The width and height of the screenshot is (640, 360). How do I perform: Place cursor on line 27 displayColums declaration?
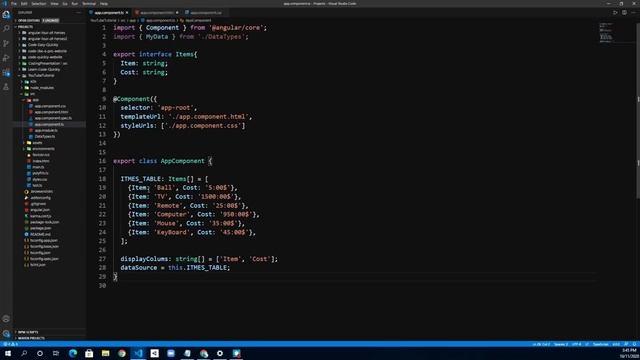coord(199,259)
